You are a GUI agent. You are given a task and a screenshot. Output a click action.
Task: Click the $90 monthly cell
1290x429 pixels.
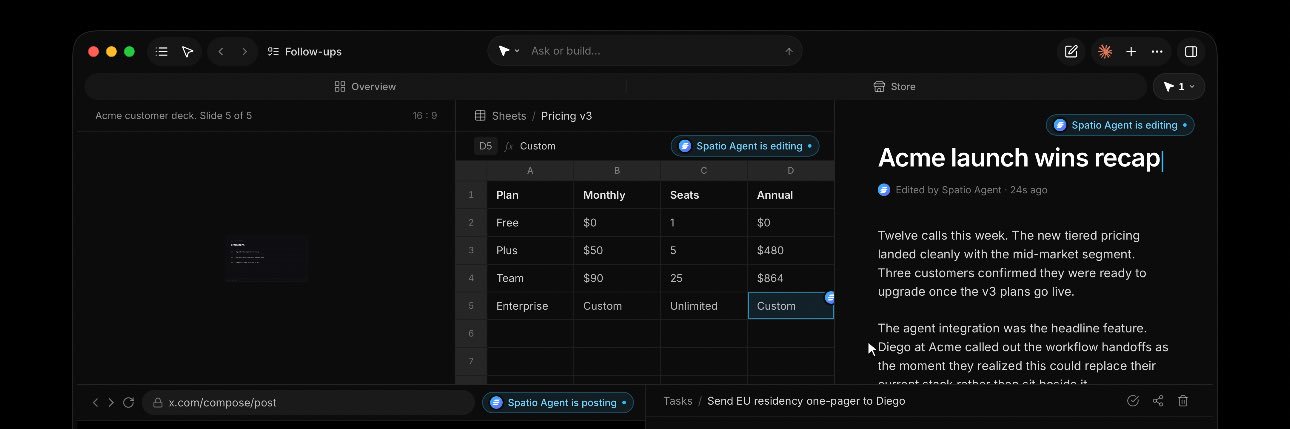pos(617,278)
